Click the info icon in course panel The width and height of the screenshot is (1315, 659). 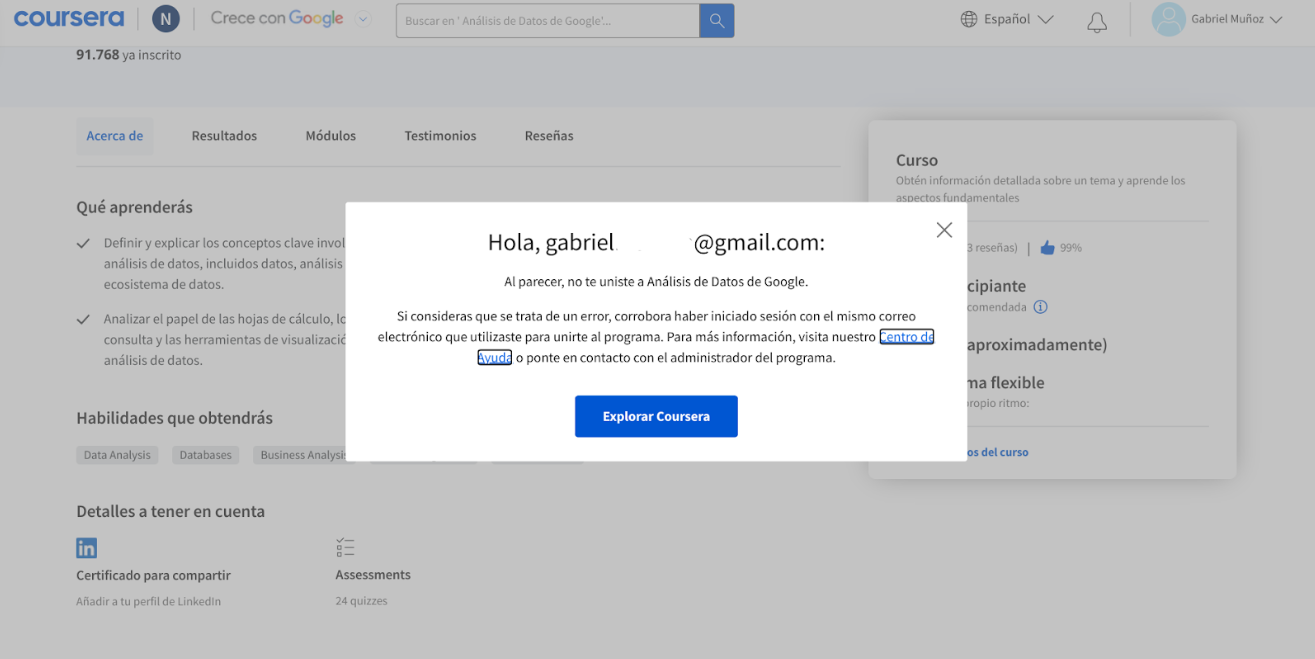tap(1040, 307)
